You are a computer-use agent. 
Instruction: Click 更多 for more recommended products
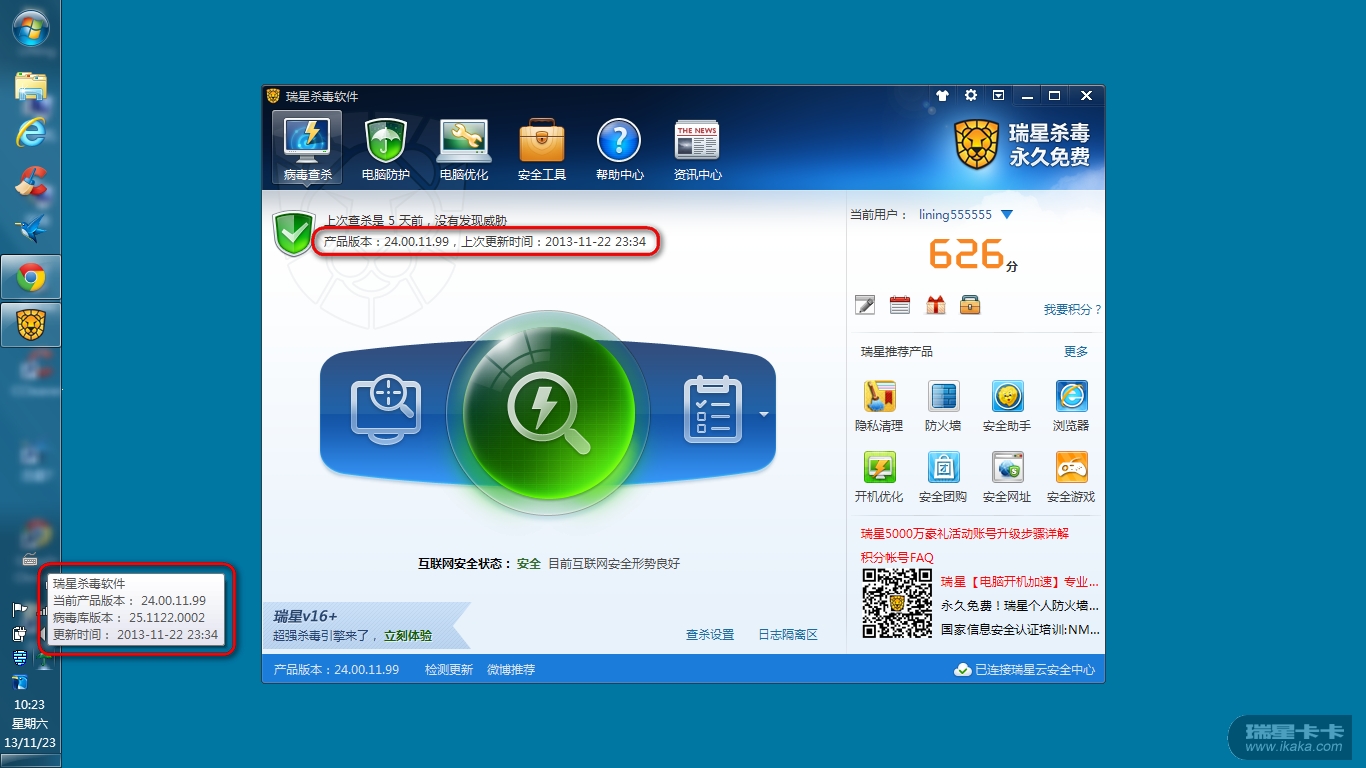click(x=1076, y=352)
